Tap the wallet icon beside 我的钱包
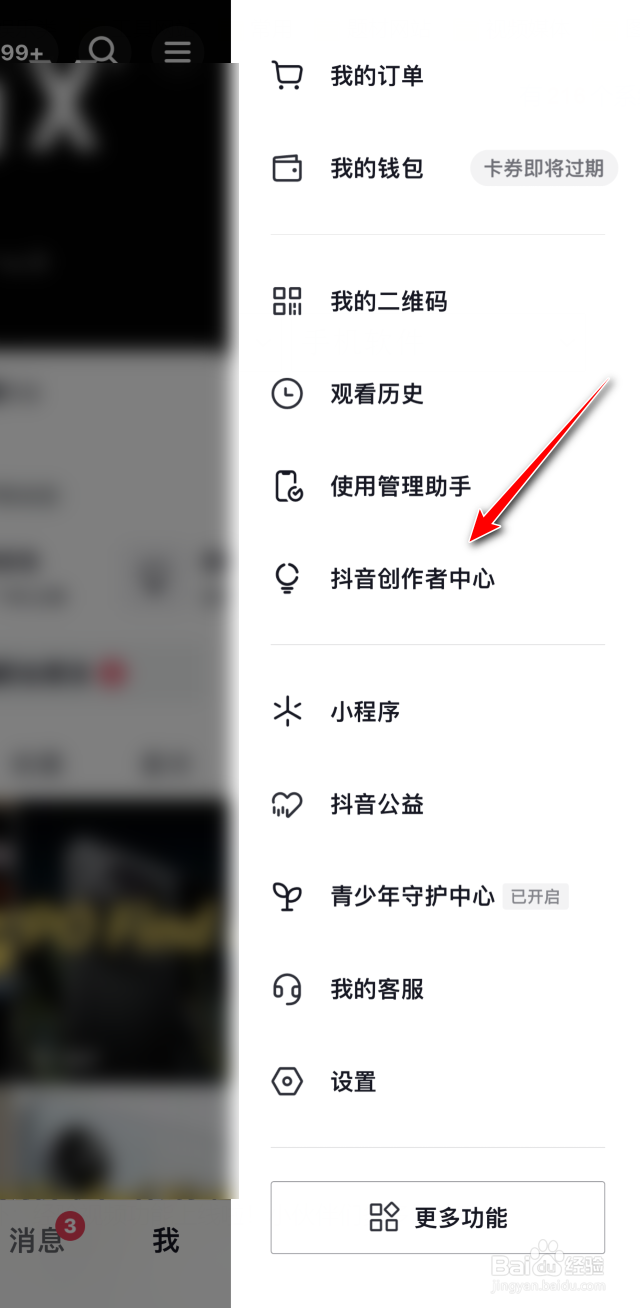The height and width of the screenshot is (1308, 640). click(287, 168)
